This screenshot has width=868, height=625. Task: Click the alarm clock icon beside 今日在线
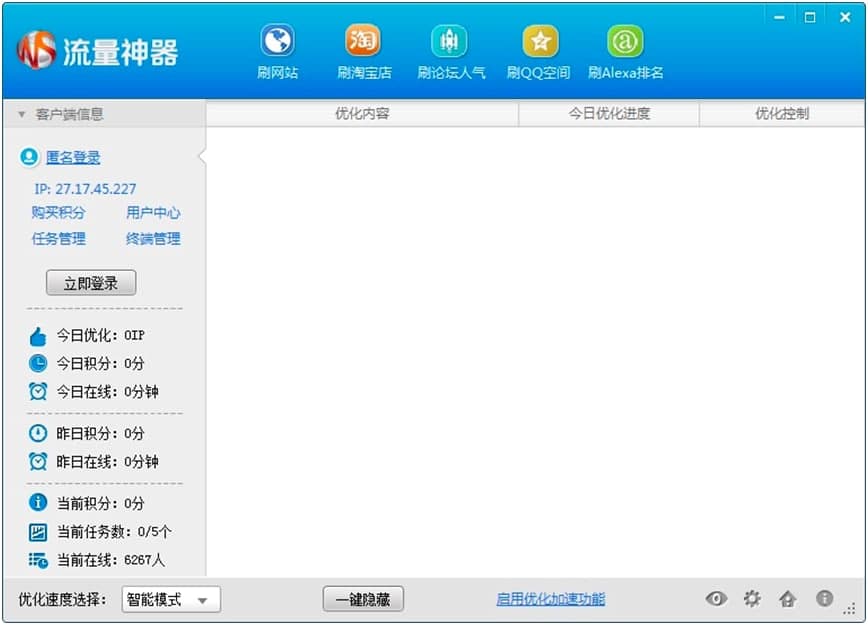click(x=38, y=391)
